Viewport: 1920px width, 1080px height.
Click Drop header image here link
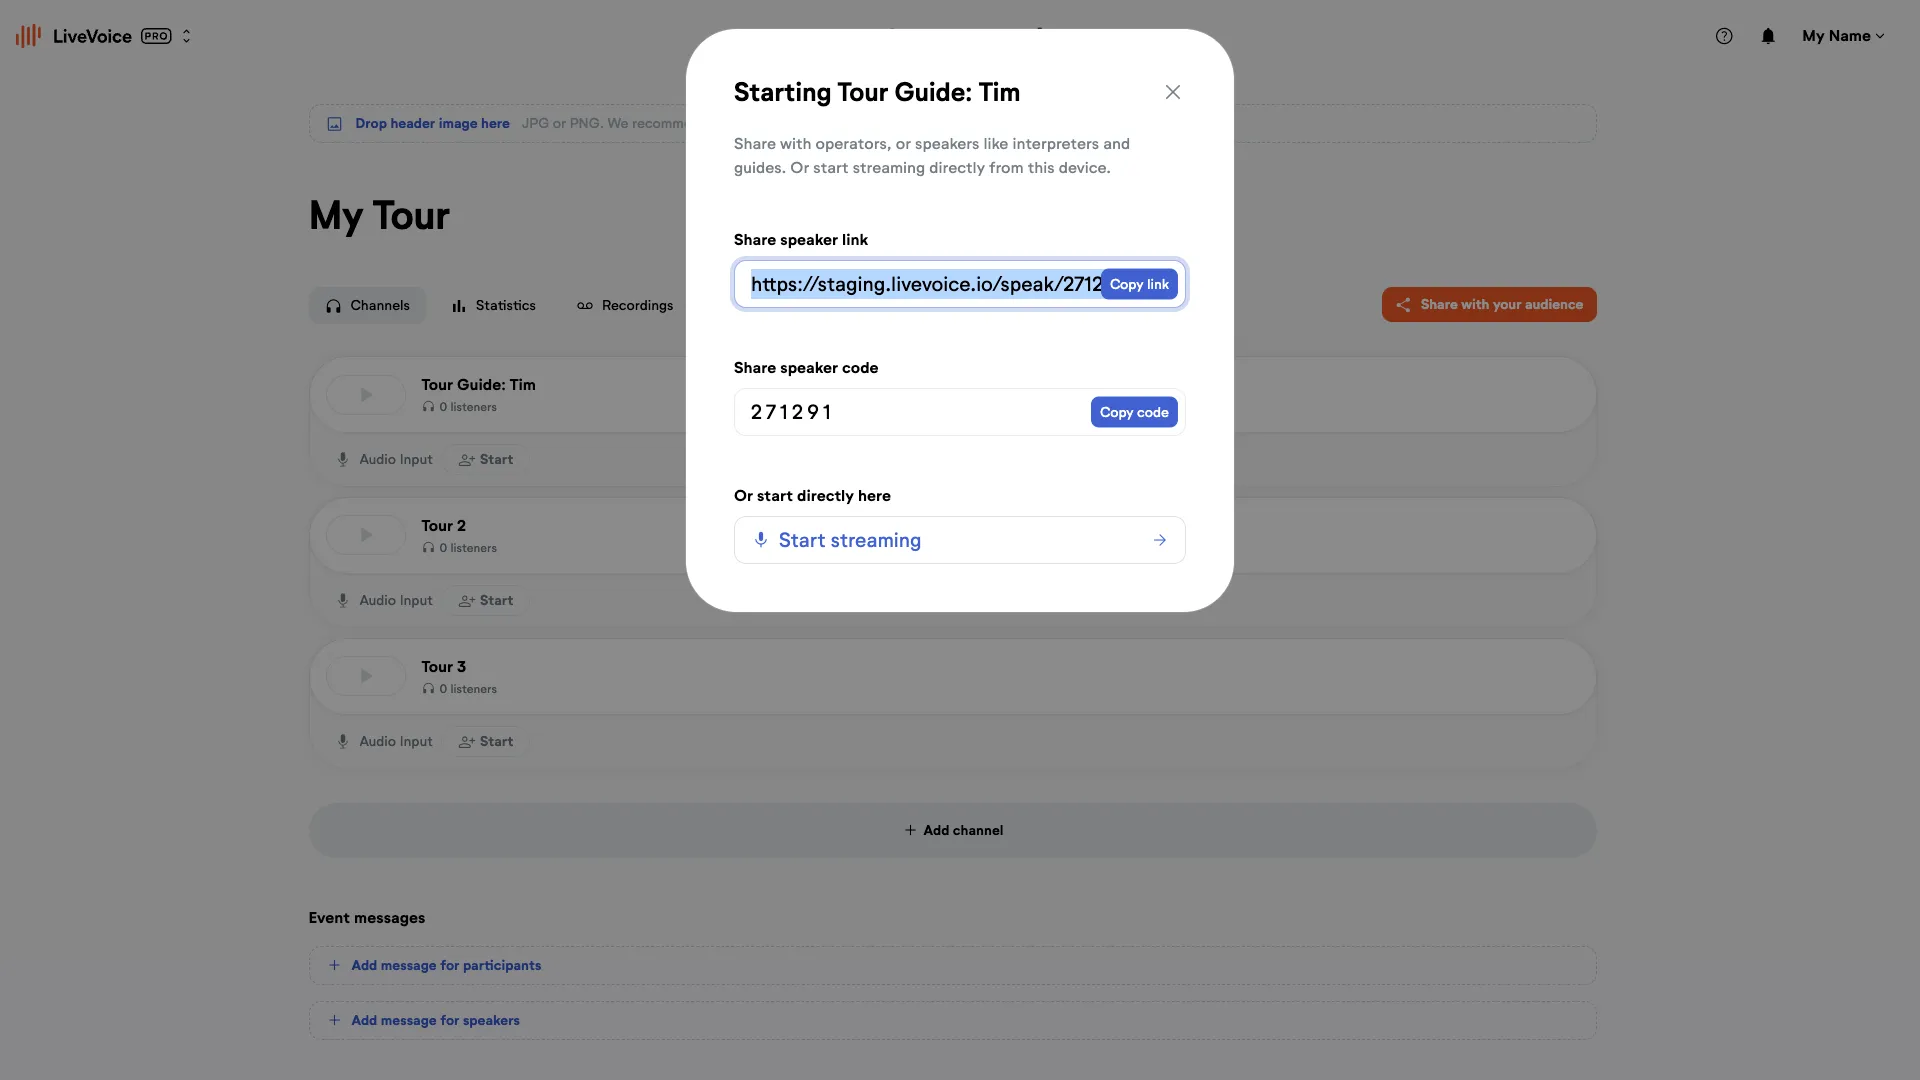432,123
